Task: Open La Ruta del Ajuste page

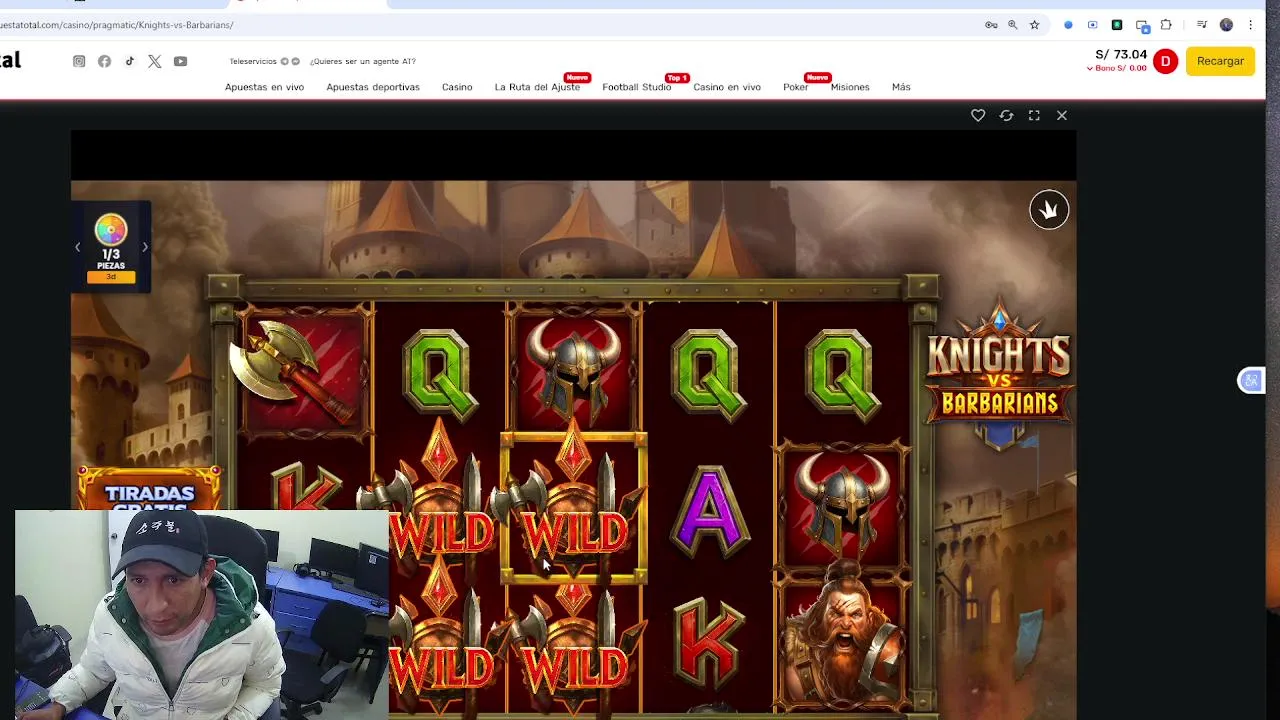Action: pos(537,87)
